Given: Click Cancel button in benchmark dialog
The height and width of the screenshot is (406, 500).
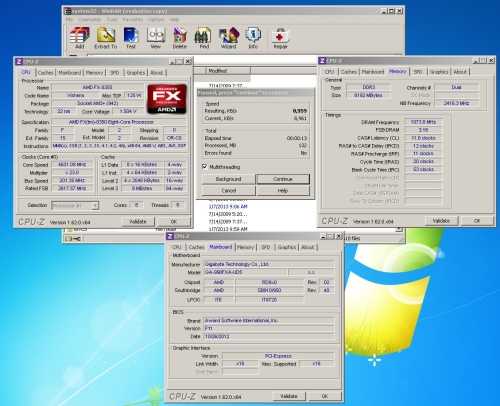Looking at the screenshot, I should tap(228, 191).
